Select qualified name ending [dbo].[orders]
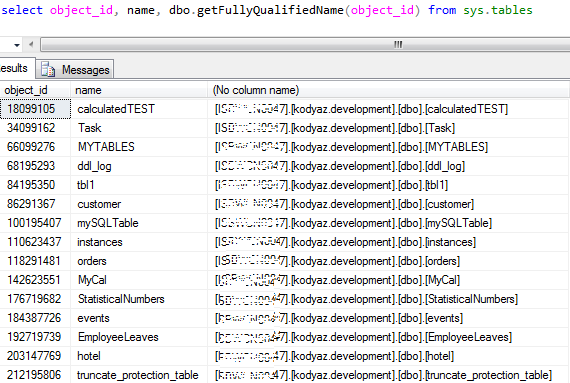Screen dimensions: 570x383 coord(389,261)
